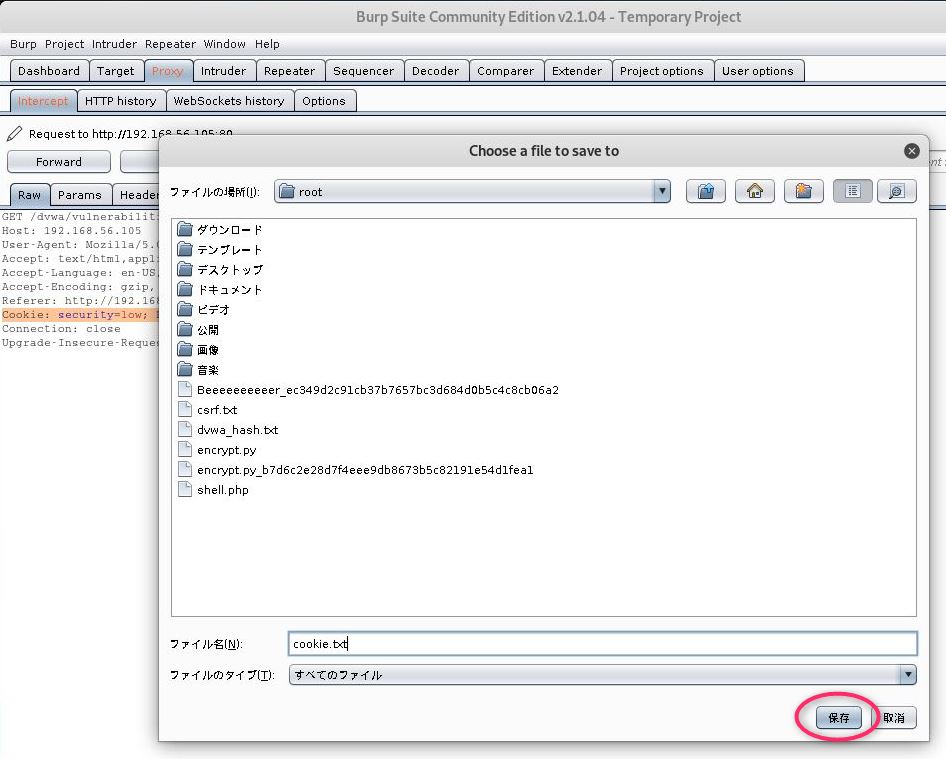This screenshot has height=759, width=946.
Task: Open the Project menu
Action: point(65,44)
